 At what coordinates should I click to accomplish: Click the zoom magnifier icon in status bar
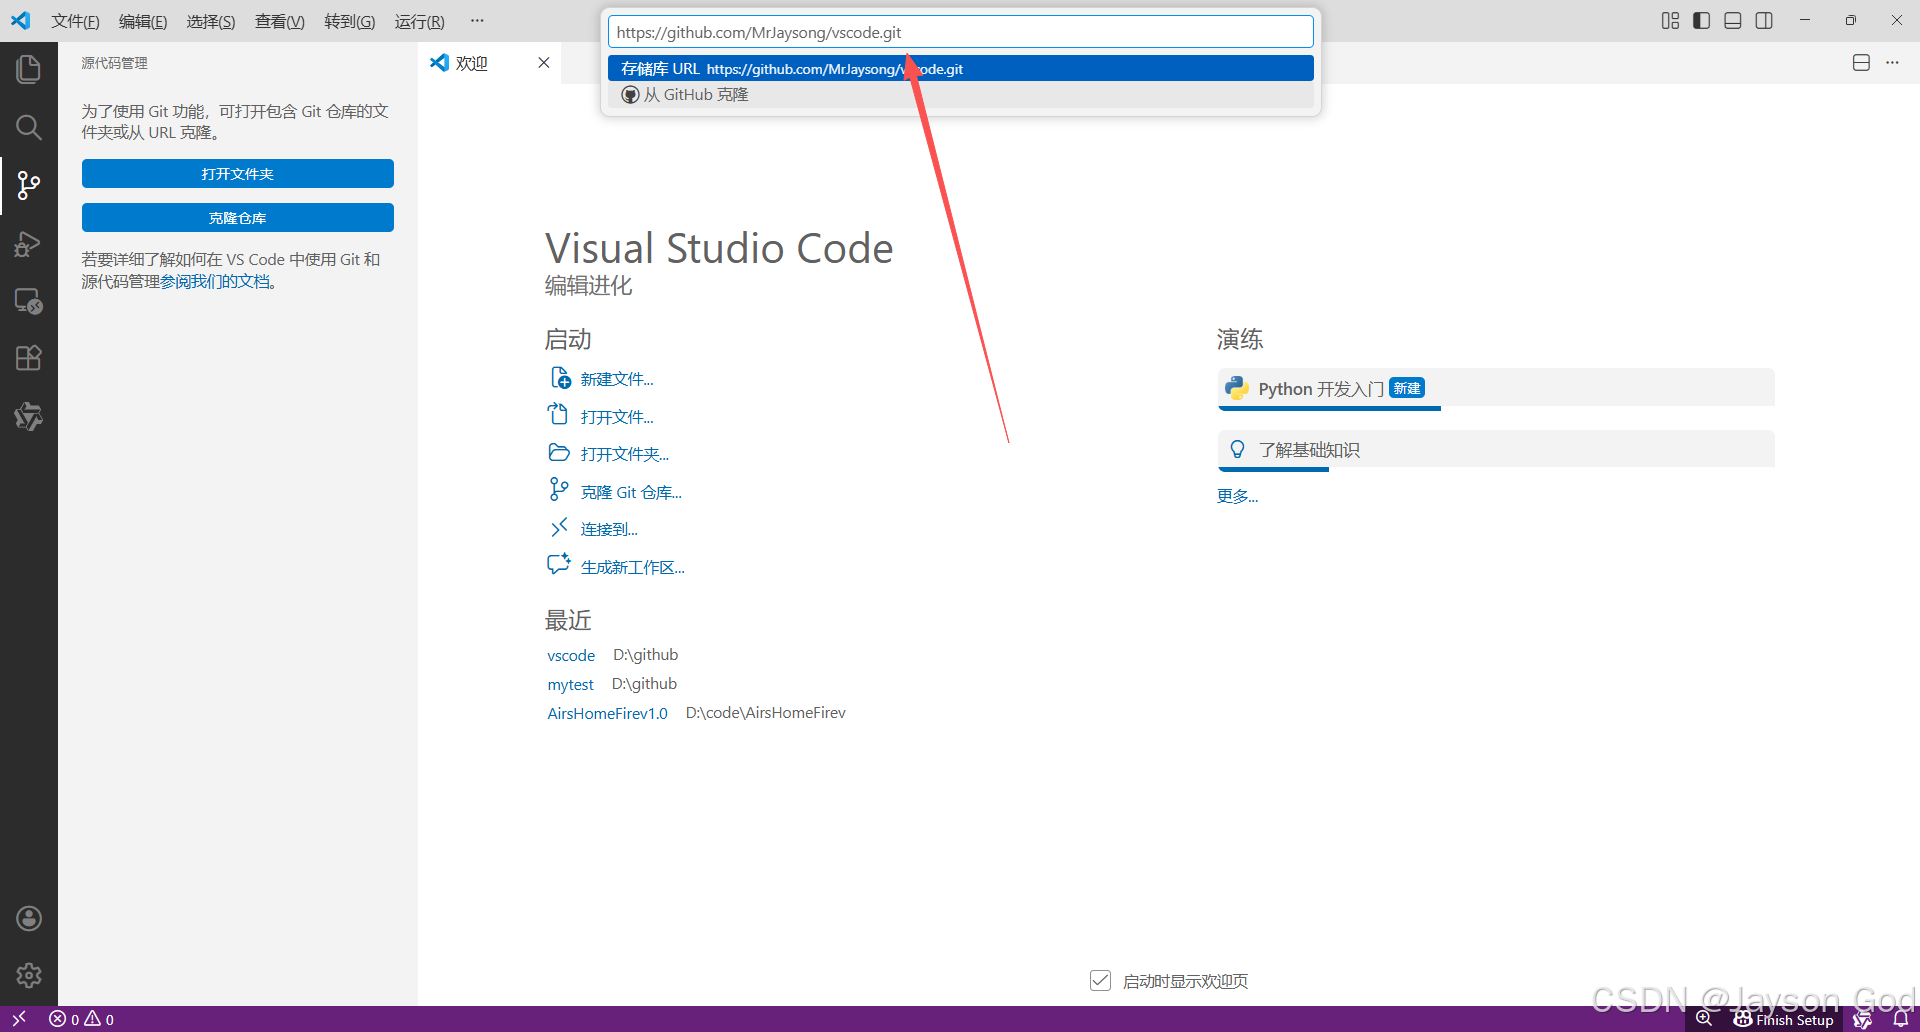click(1704, 1019)
